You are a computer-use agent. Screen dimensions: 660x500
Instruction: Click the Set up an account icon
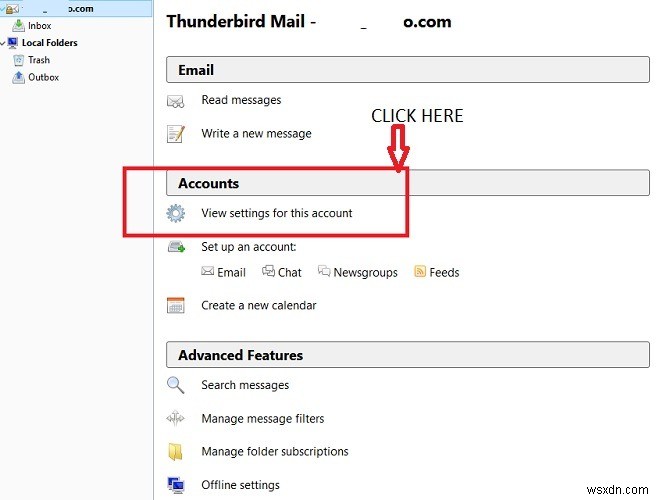point(176,247)
